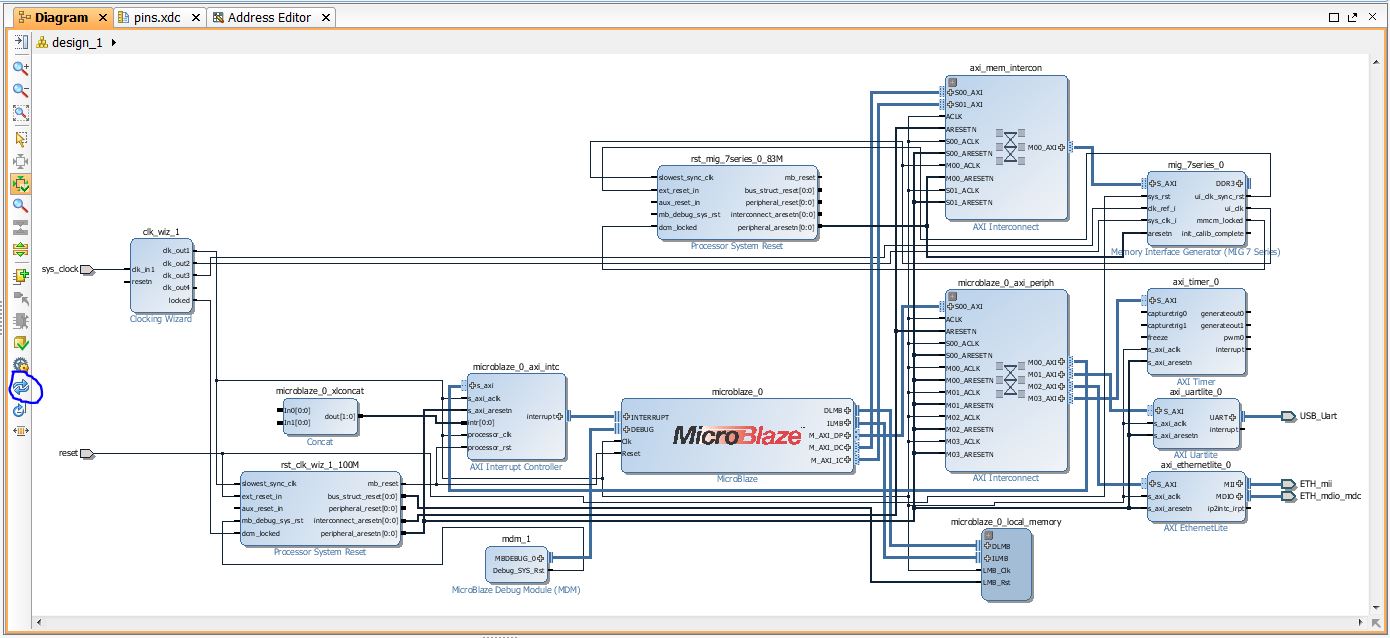
Task: Click the Expand All toolbar icon
Action: 20,250
